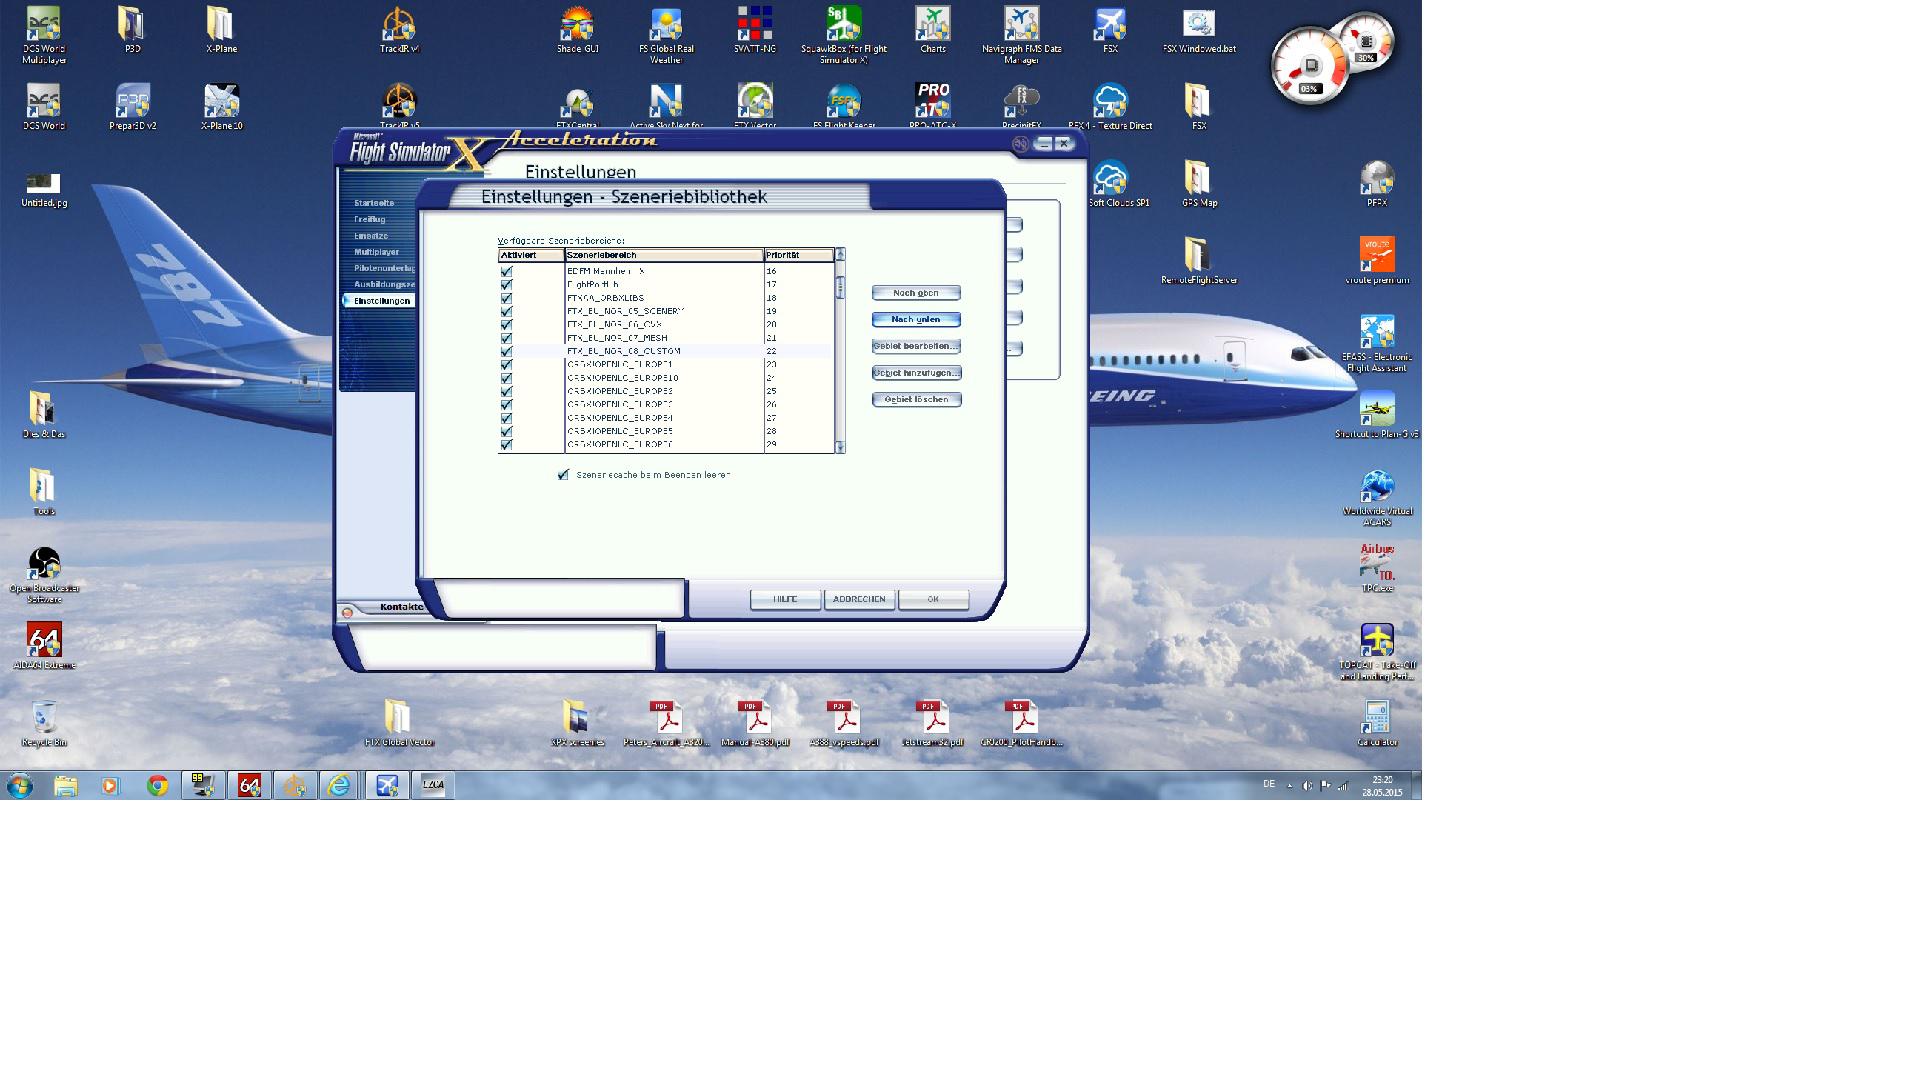This screenshot has height=1080, width=1920.
Task: Select Multiplayer in the FSX sidebar
Action: click(x=376, y=252)
